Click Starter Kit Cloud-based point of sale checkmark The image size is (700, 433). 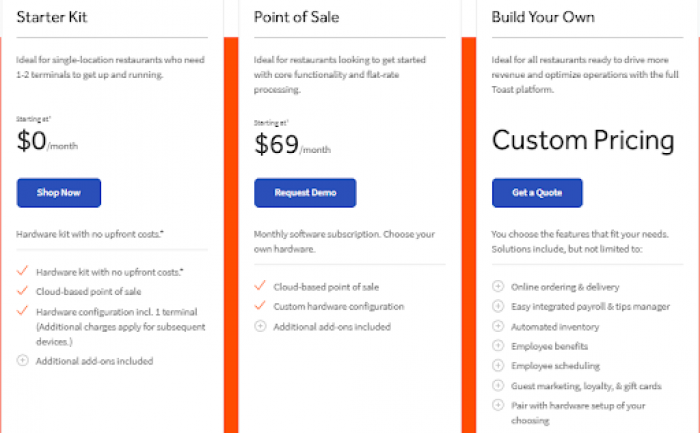point(22,291)
